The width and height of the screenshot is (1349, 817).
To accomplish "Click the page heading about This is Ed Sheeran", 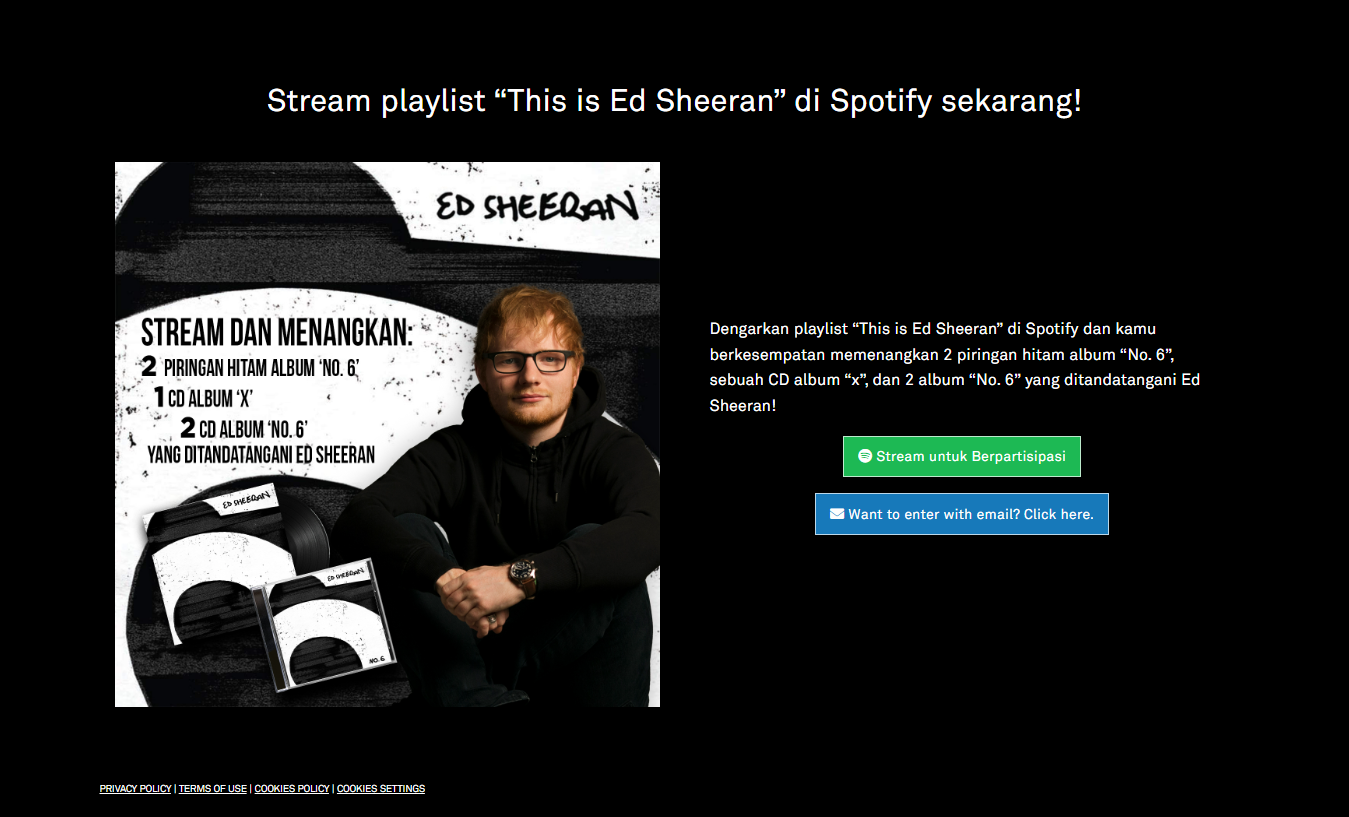I will (674, 101).
